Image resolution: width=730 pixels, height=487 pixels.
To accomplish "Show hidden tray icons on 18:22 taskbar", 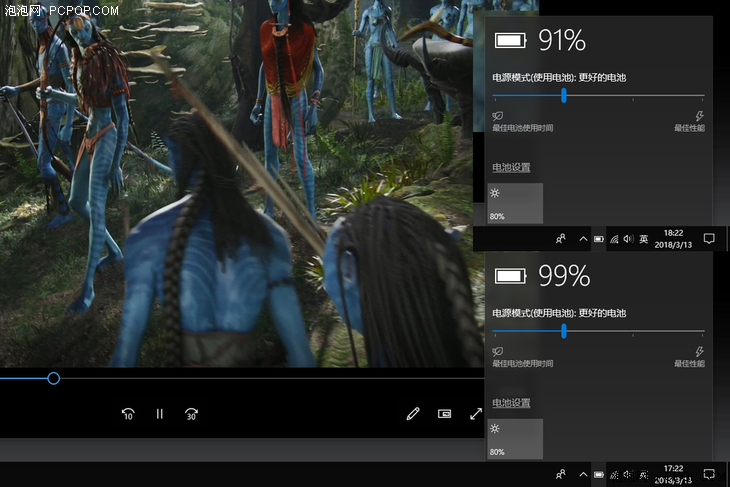I will coord(582,239).
